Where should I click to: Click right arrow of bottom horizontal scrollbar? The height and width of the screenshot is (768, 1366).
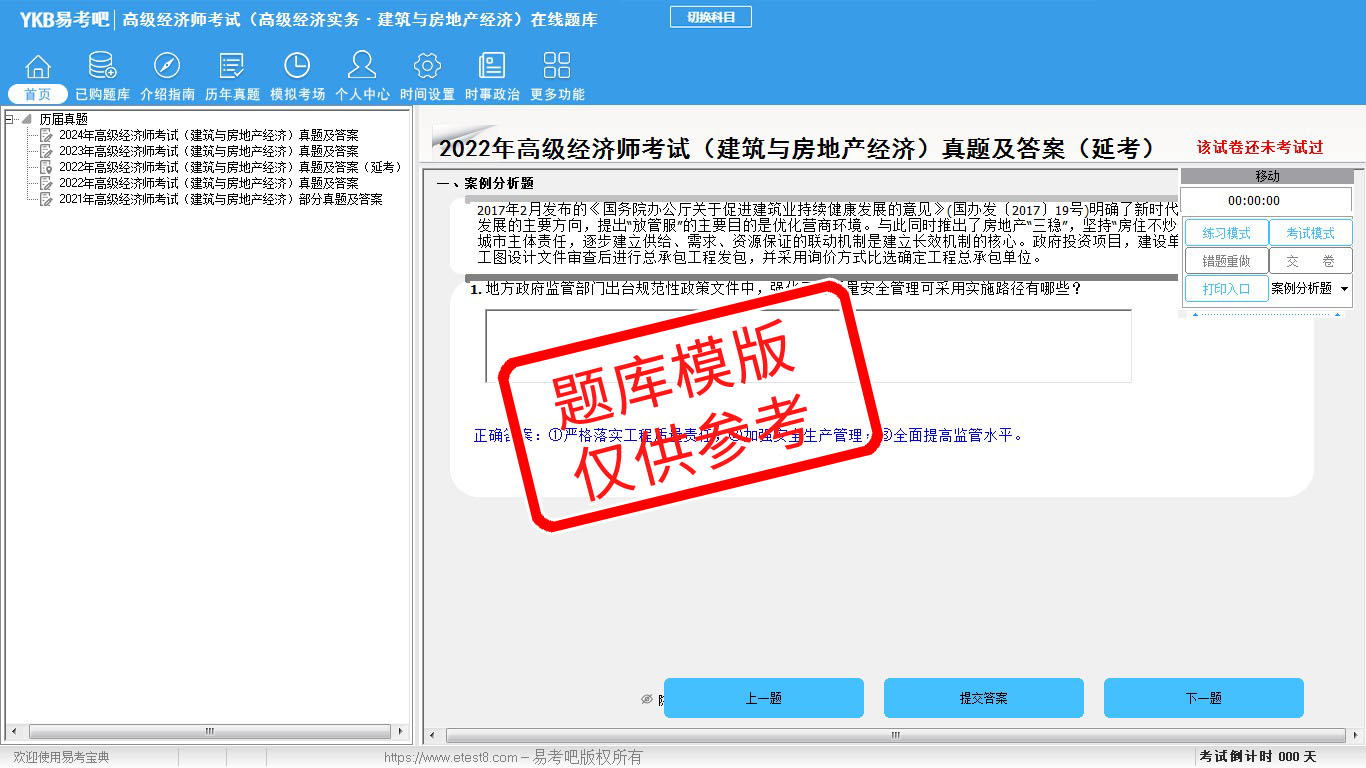pos(1357,736)
